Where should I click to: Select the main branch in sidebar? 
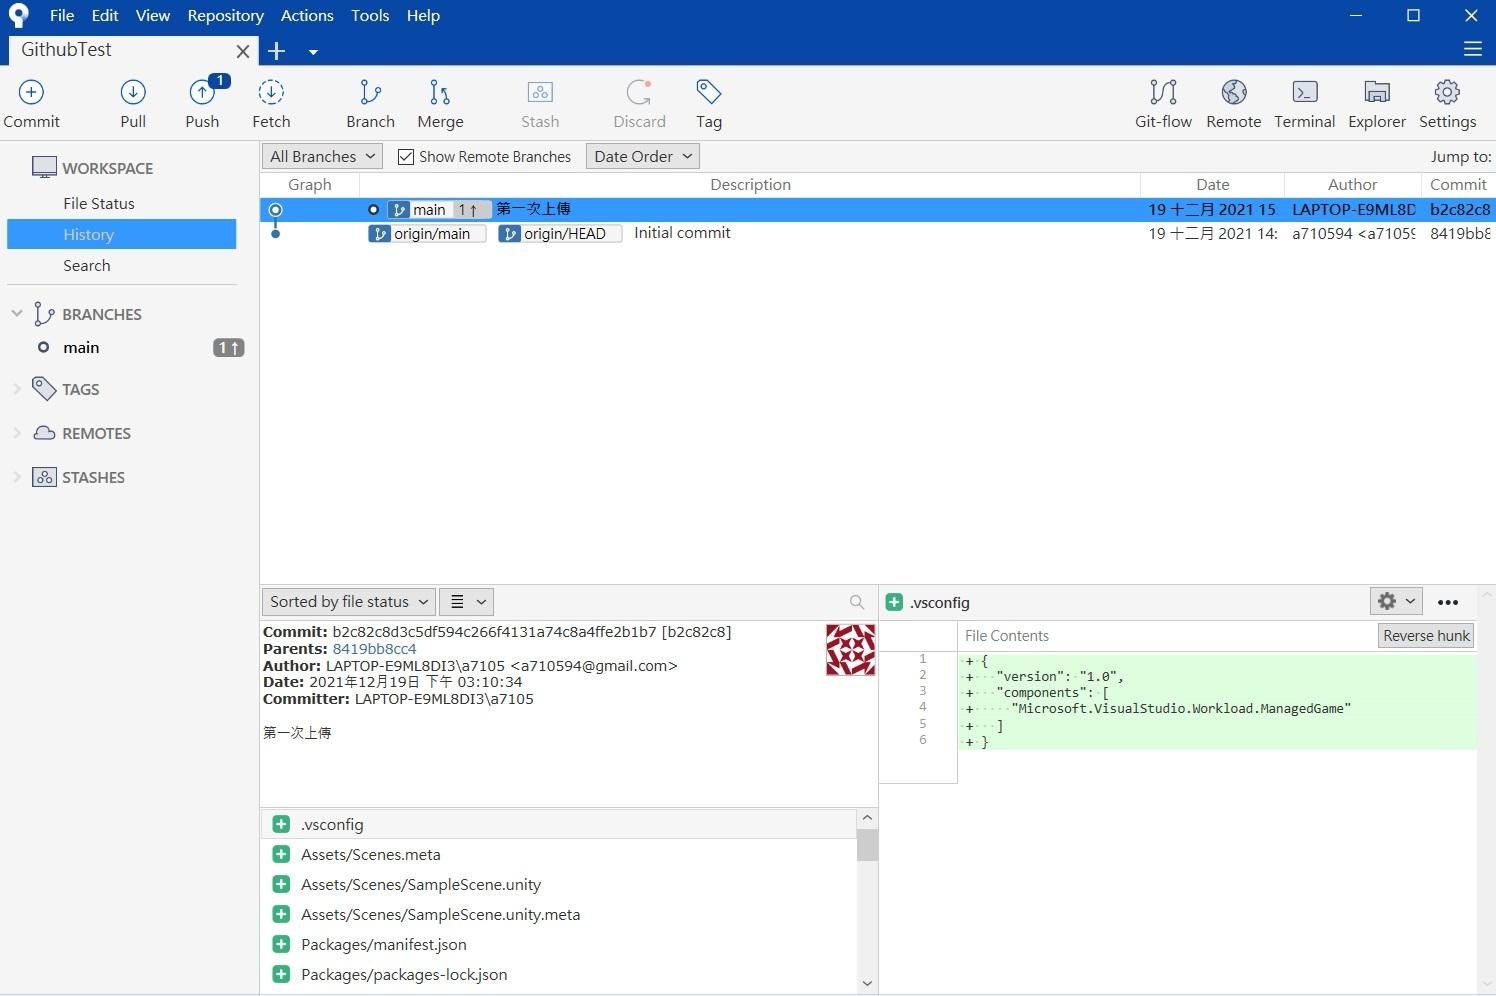coord(81,348)
